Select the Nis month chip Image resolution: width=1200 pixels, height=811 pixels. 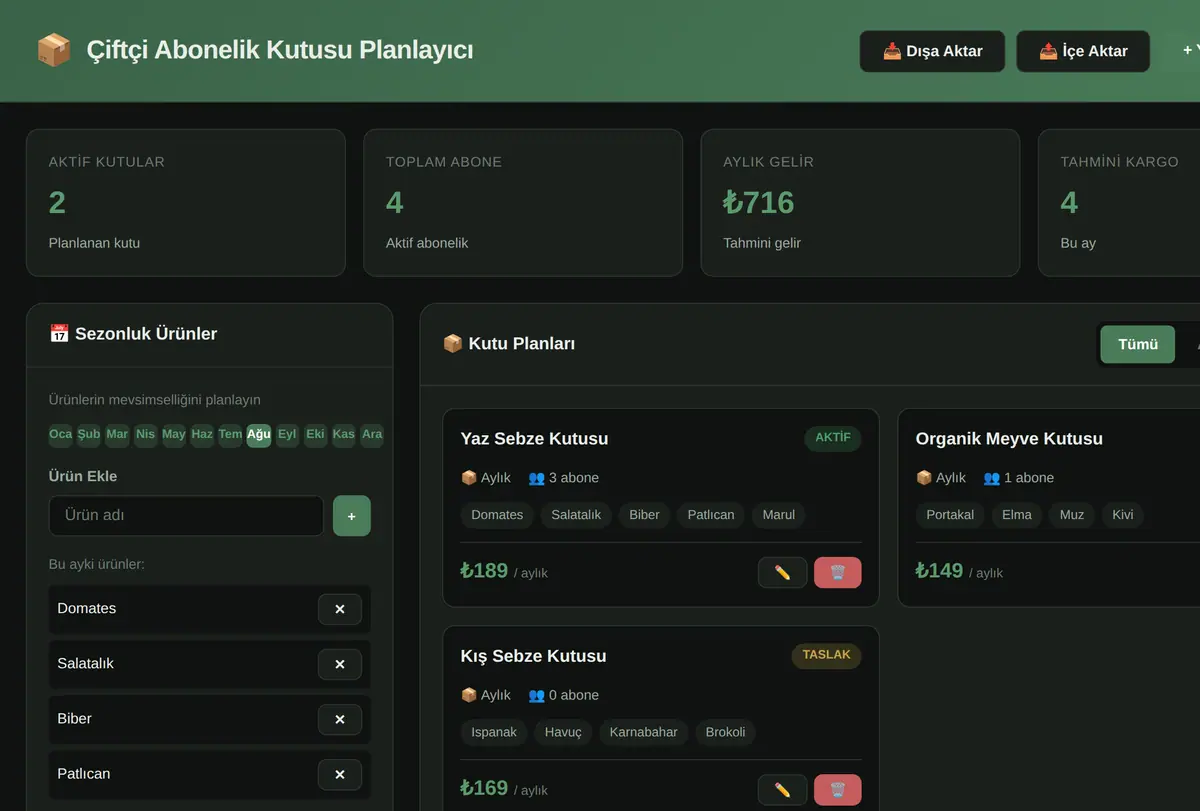[146, 434]
